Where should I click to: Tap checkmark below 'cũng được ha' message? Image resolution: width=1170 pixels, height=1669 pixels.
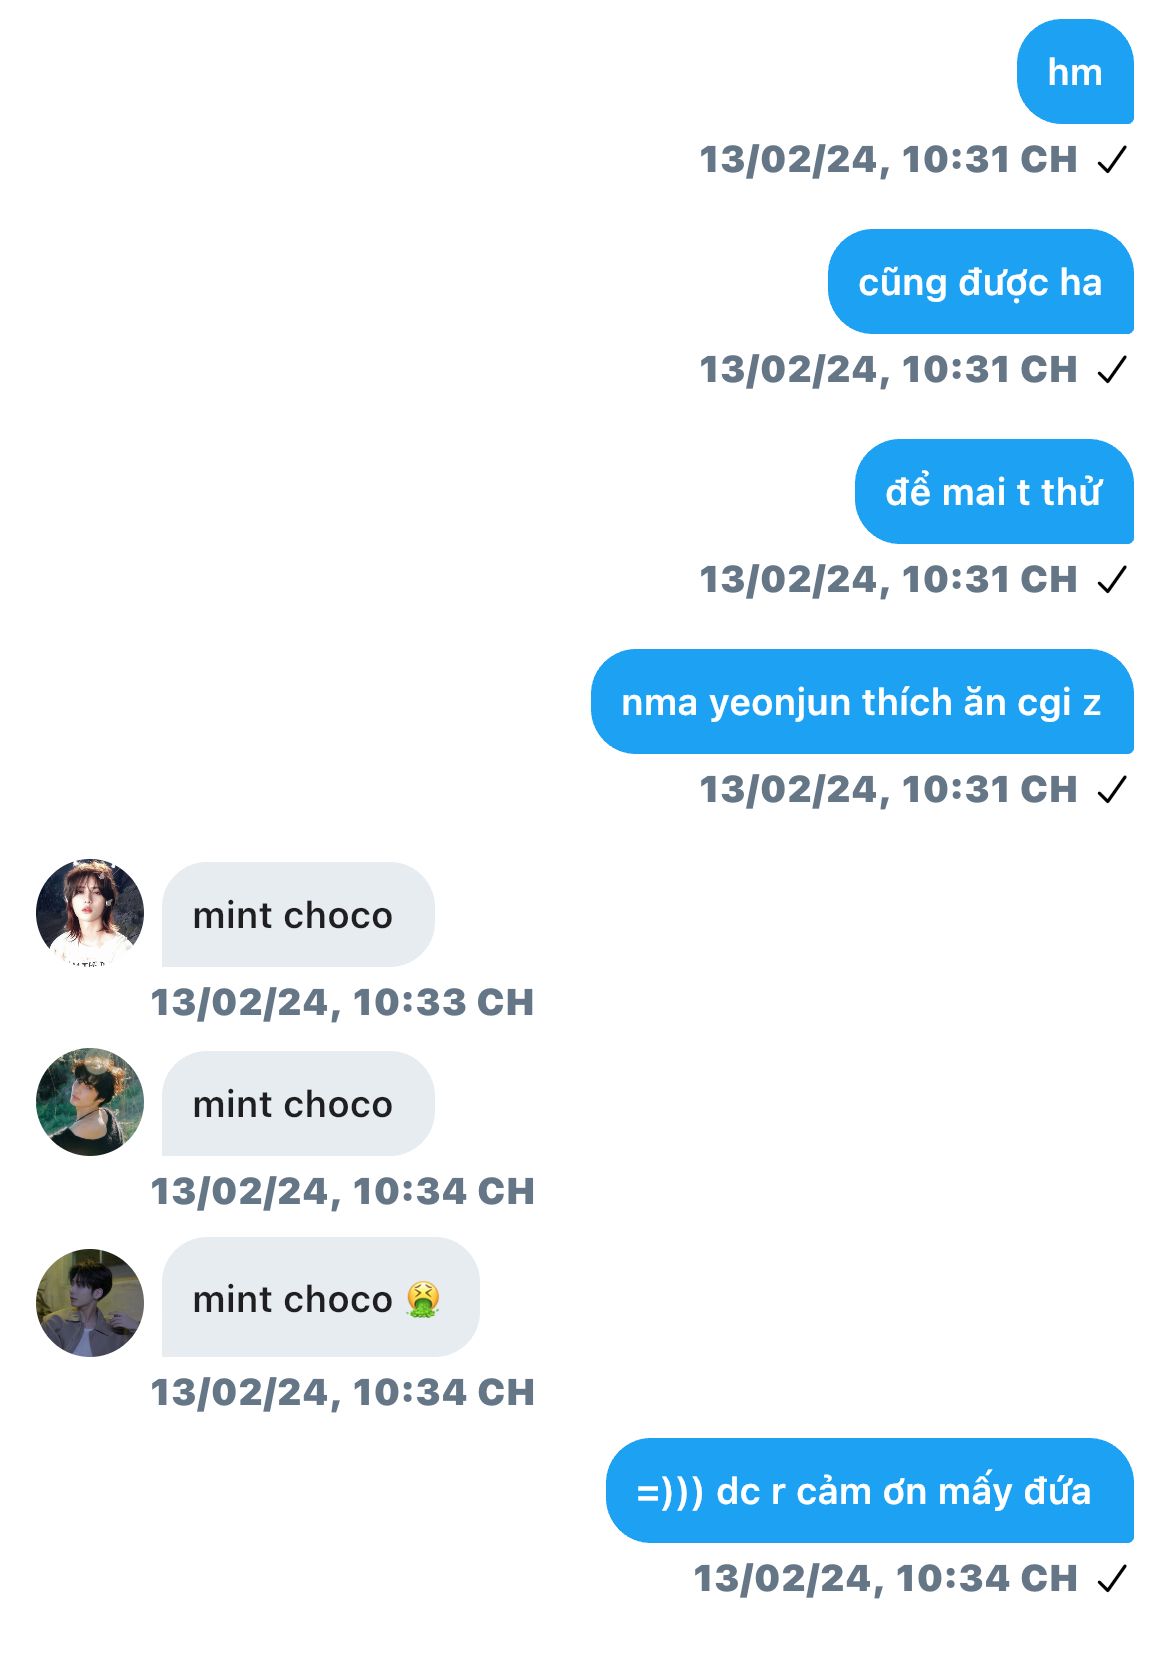pyautogui.click(x=1112, y=369)
